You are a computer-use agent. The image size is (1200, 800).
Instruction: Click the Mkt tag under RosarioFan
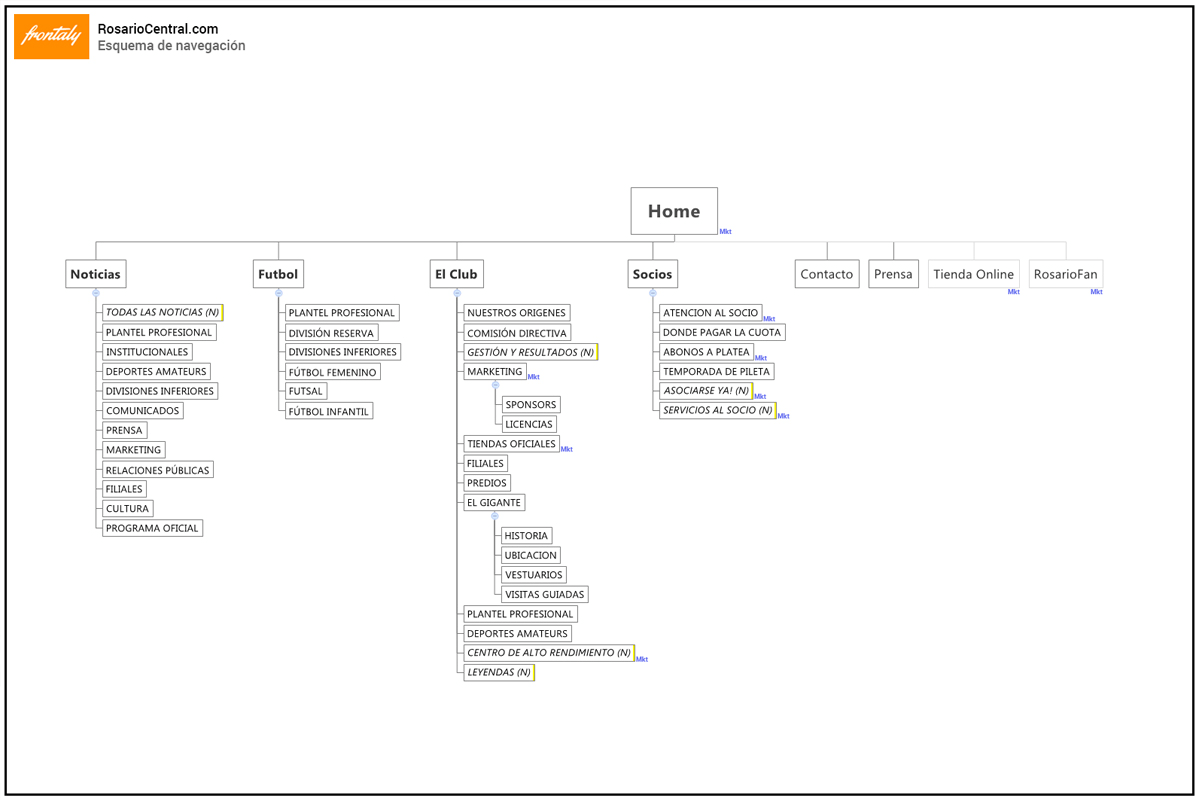pos(1096,292)
